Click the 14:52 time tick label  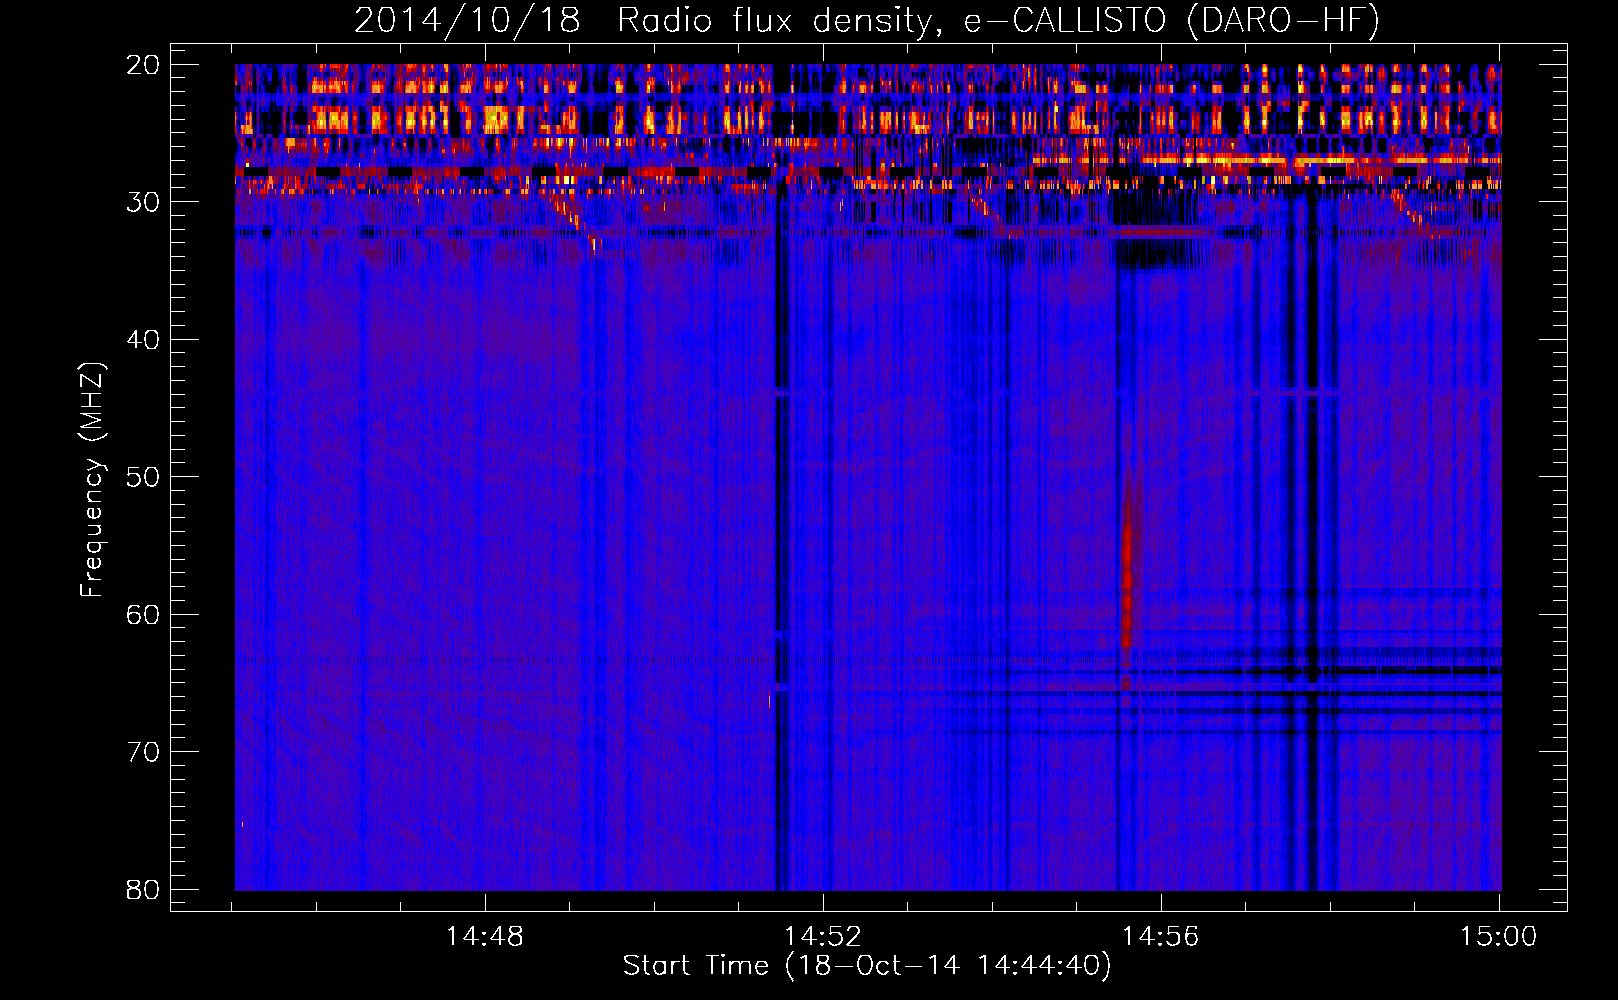point(823,937)
